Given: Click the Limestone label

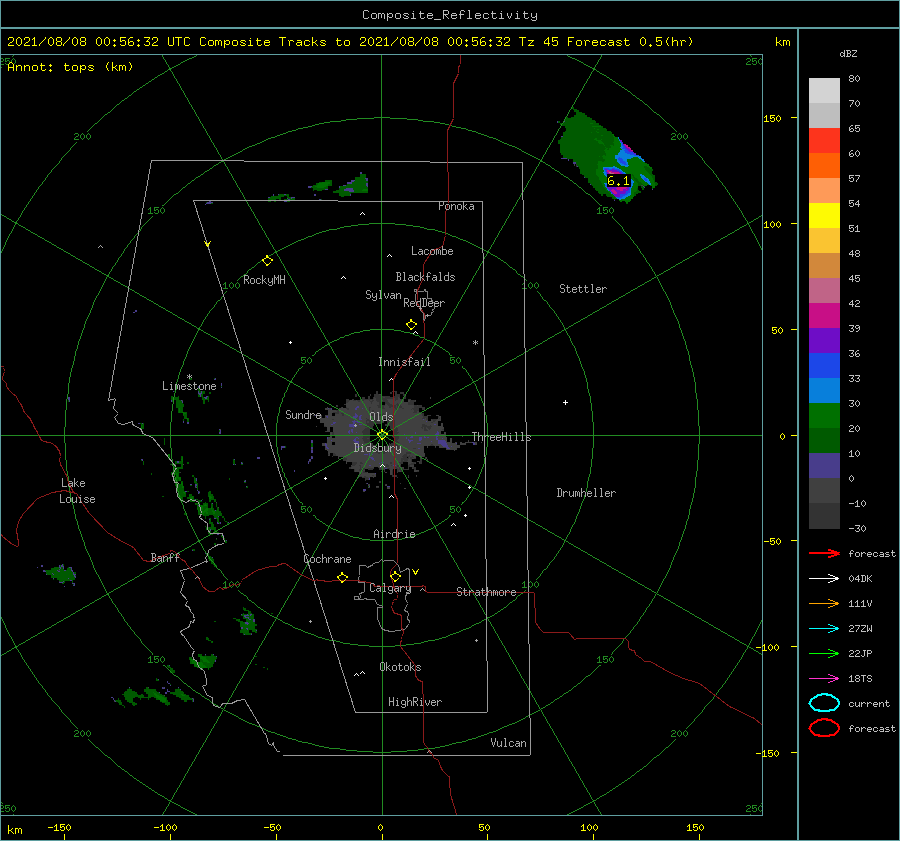Looking at the screenshot, I should [x=189, y=386].
